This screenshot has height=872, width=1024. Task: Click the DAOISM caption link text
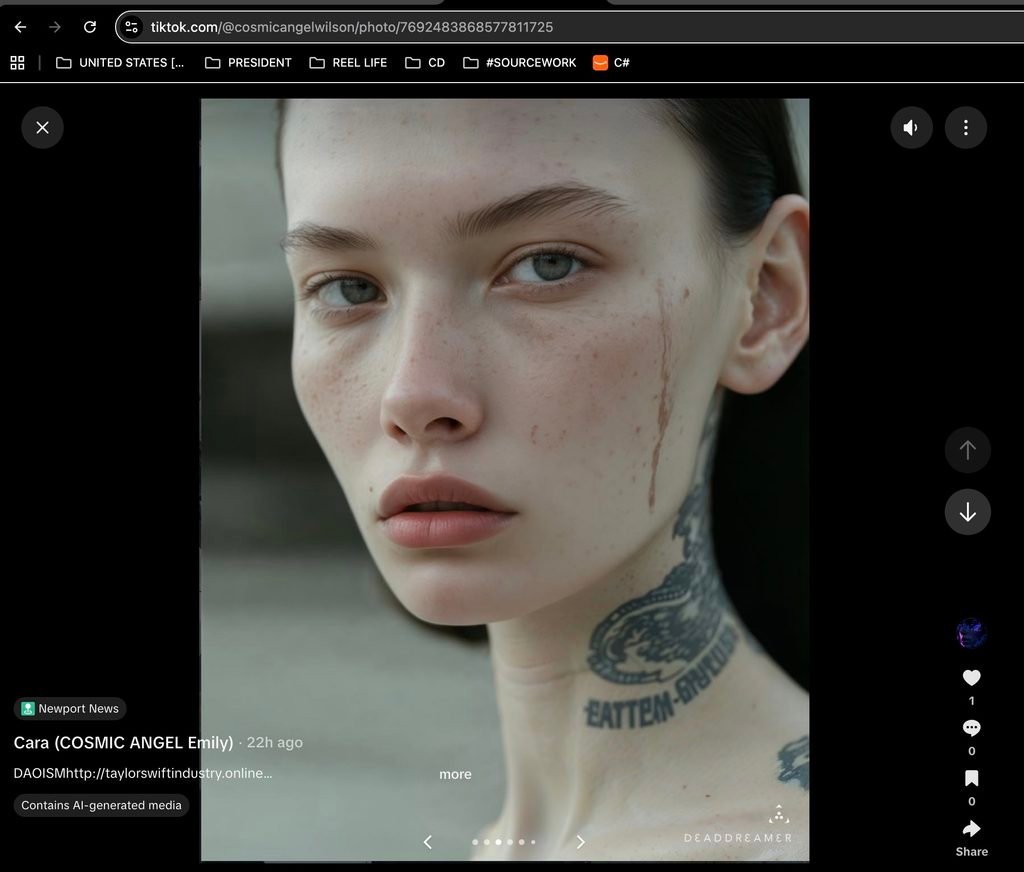pyautogui.click(x=143, y=773)
